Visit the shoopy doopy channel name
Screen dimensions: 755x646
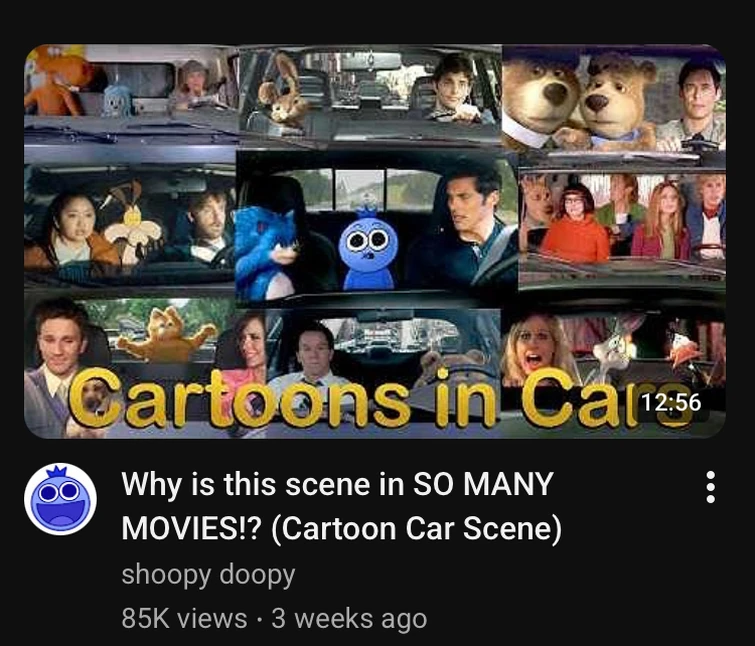[208, 575]
